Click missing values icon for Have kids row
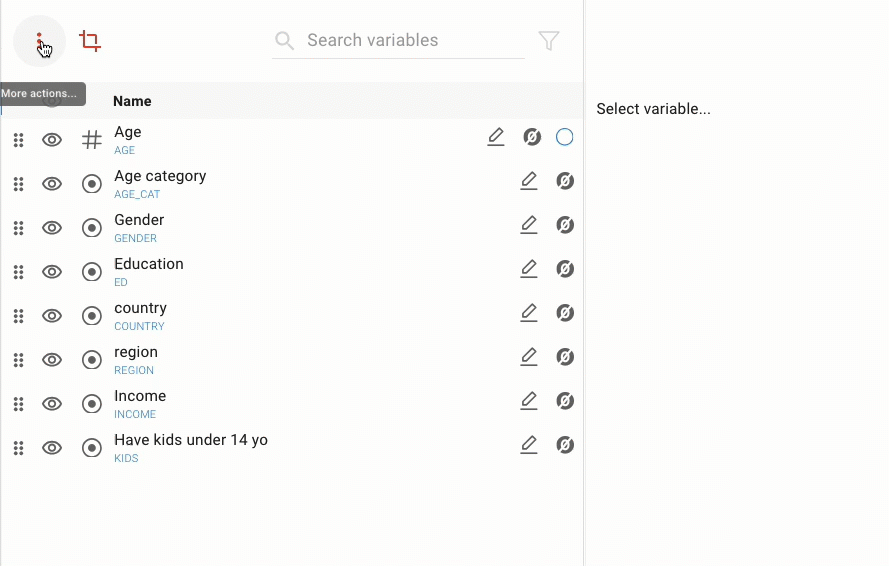 pyautogui.click(x=565, y=445)
